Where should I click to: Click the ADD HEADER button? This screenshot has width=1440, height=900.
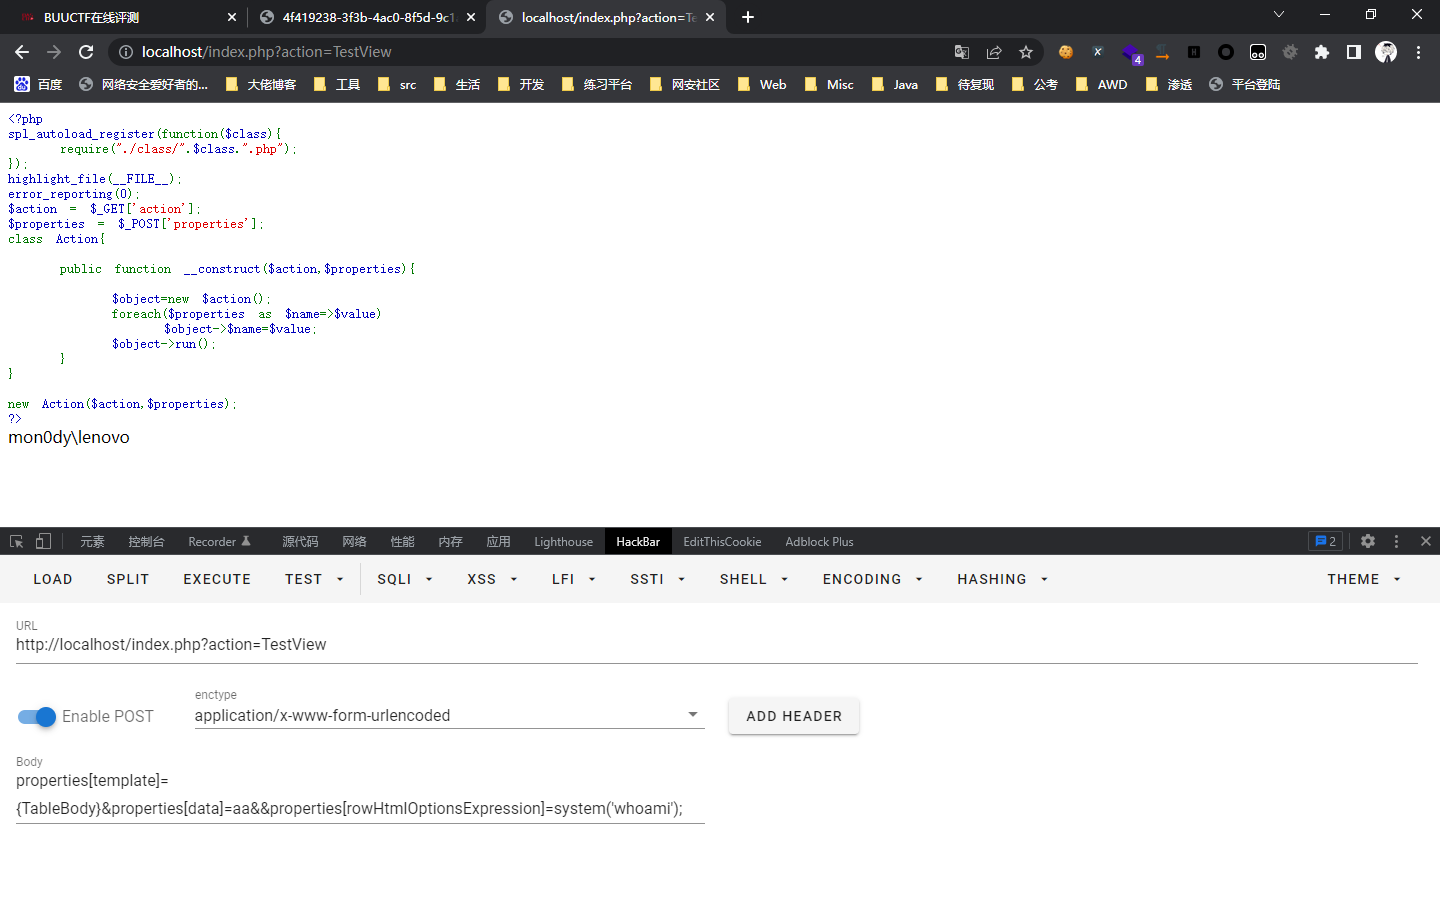tap(794, 716)
